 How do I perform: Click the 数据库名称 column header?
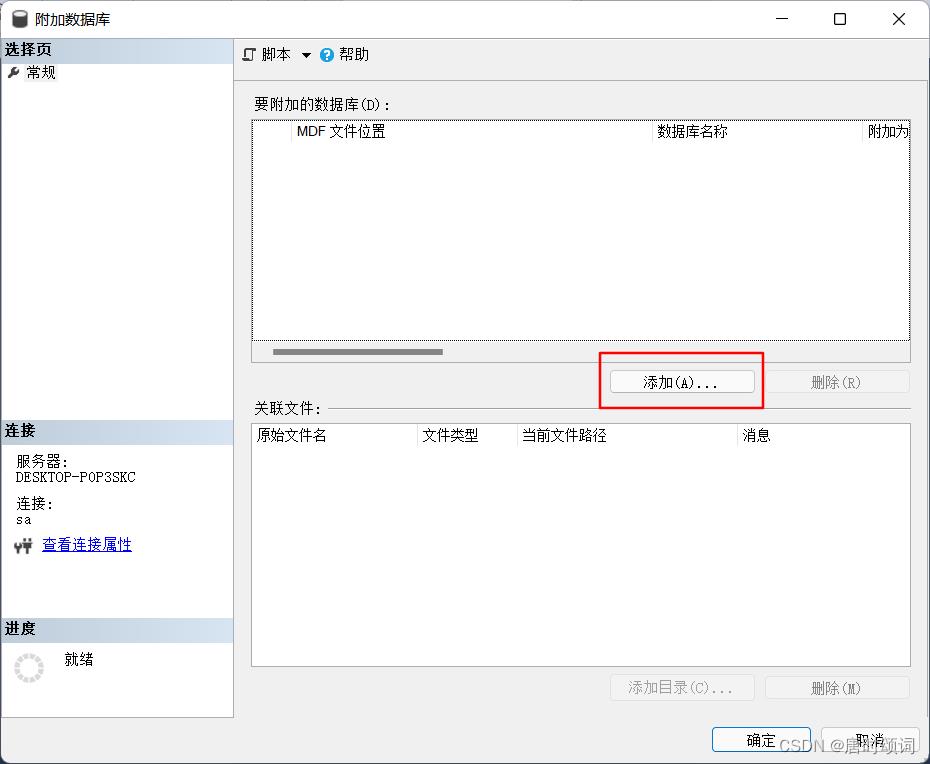(x=757, y=131)
